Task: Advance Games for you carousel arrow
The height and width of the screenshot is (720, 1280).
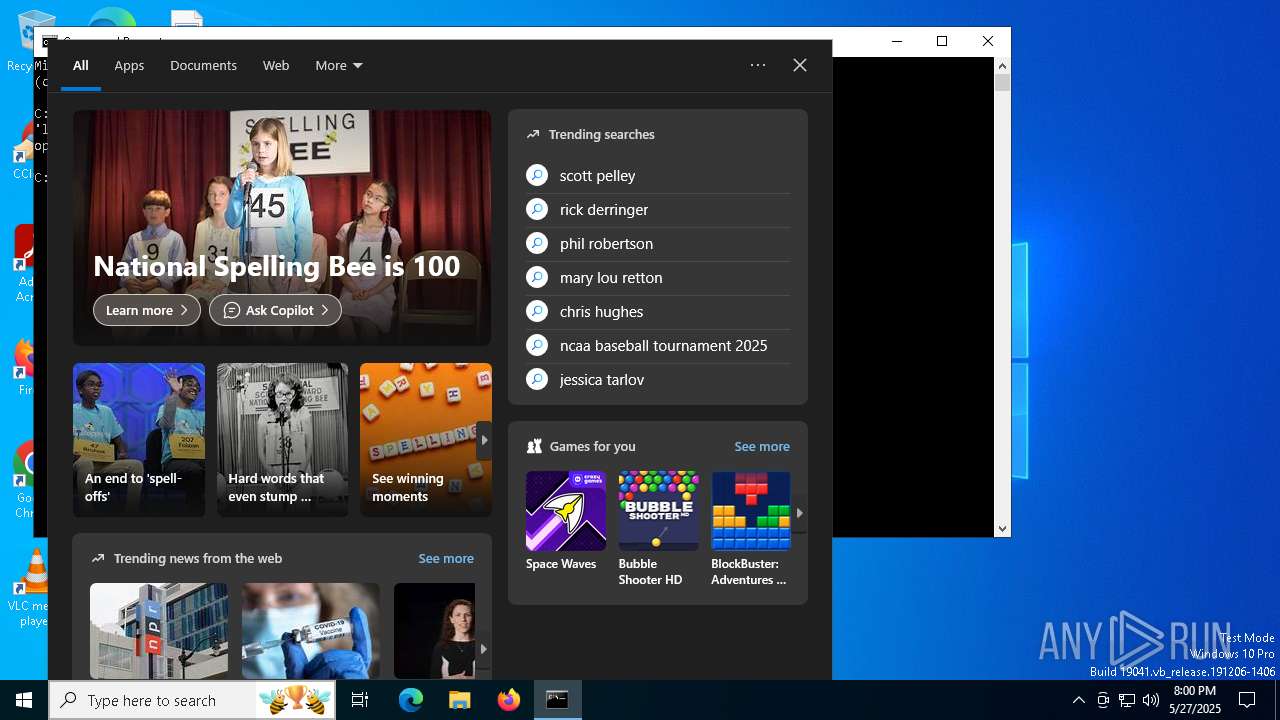Action: click(799, 512)
